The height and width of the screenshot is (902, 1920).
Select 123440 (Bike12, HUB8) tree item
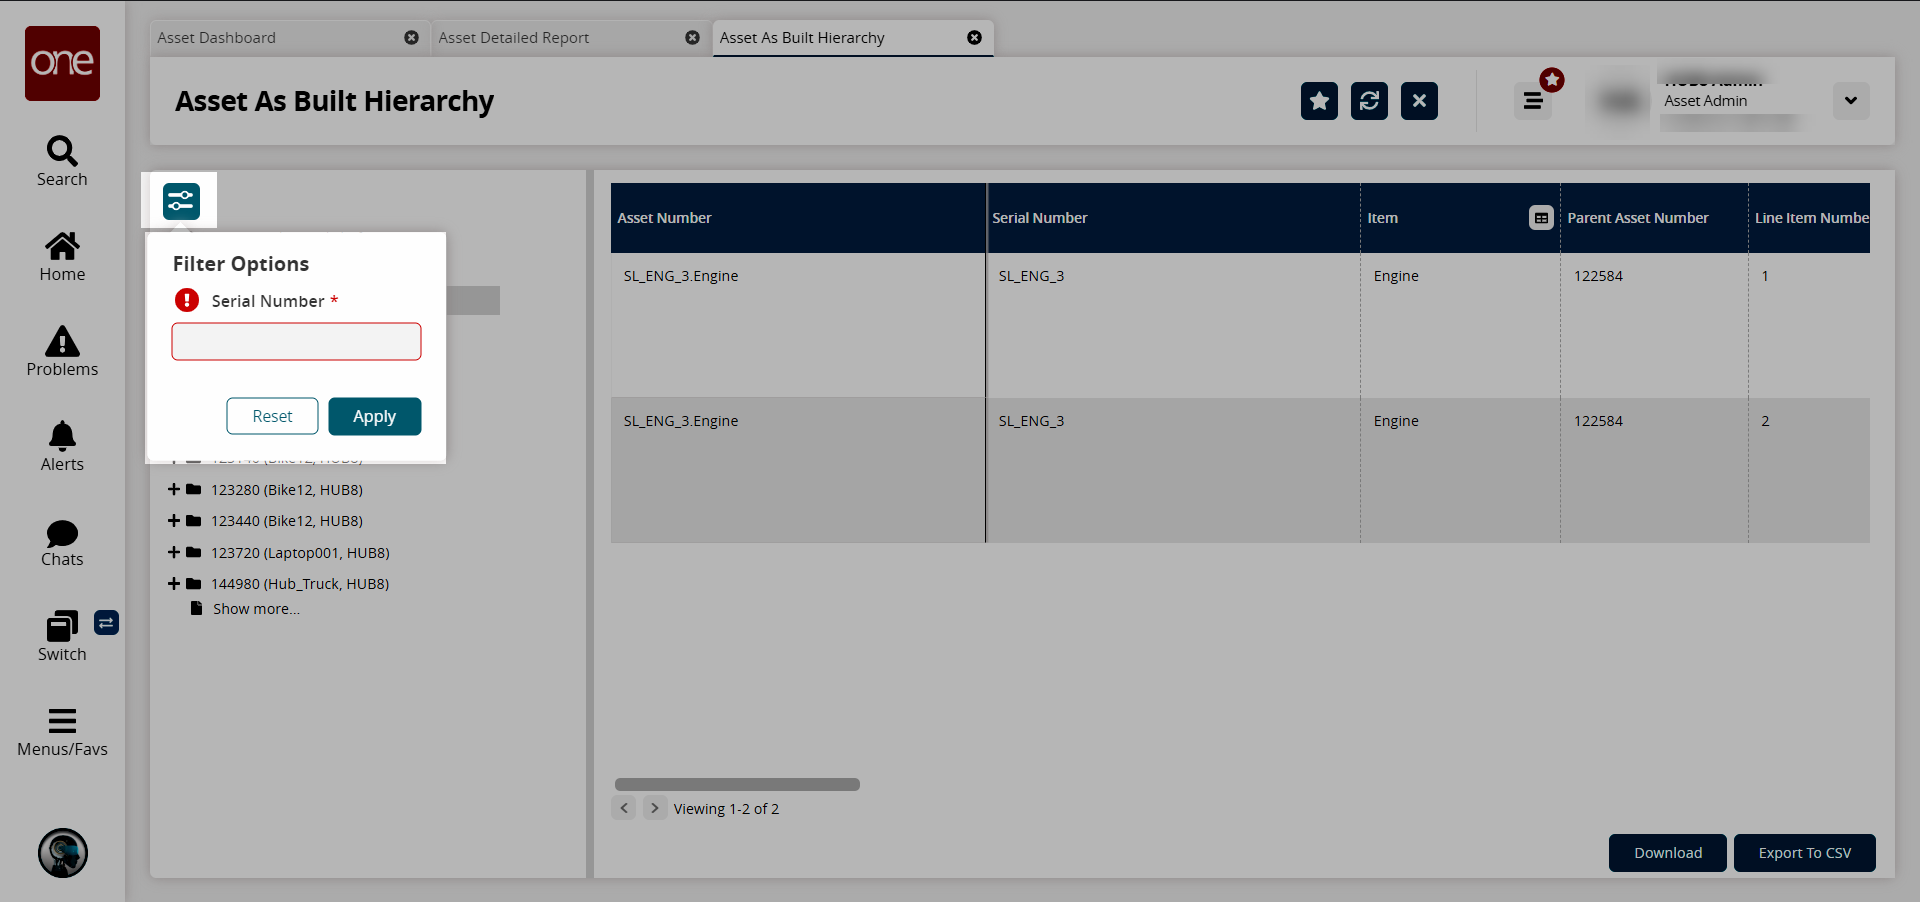coord(287,521)
